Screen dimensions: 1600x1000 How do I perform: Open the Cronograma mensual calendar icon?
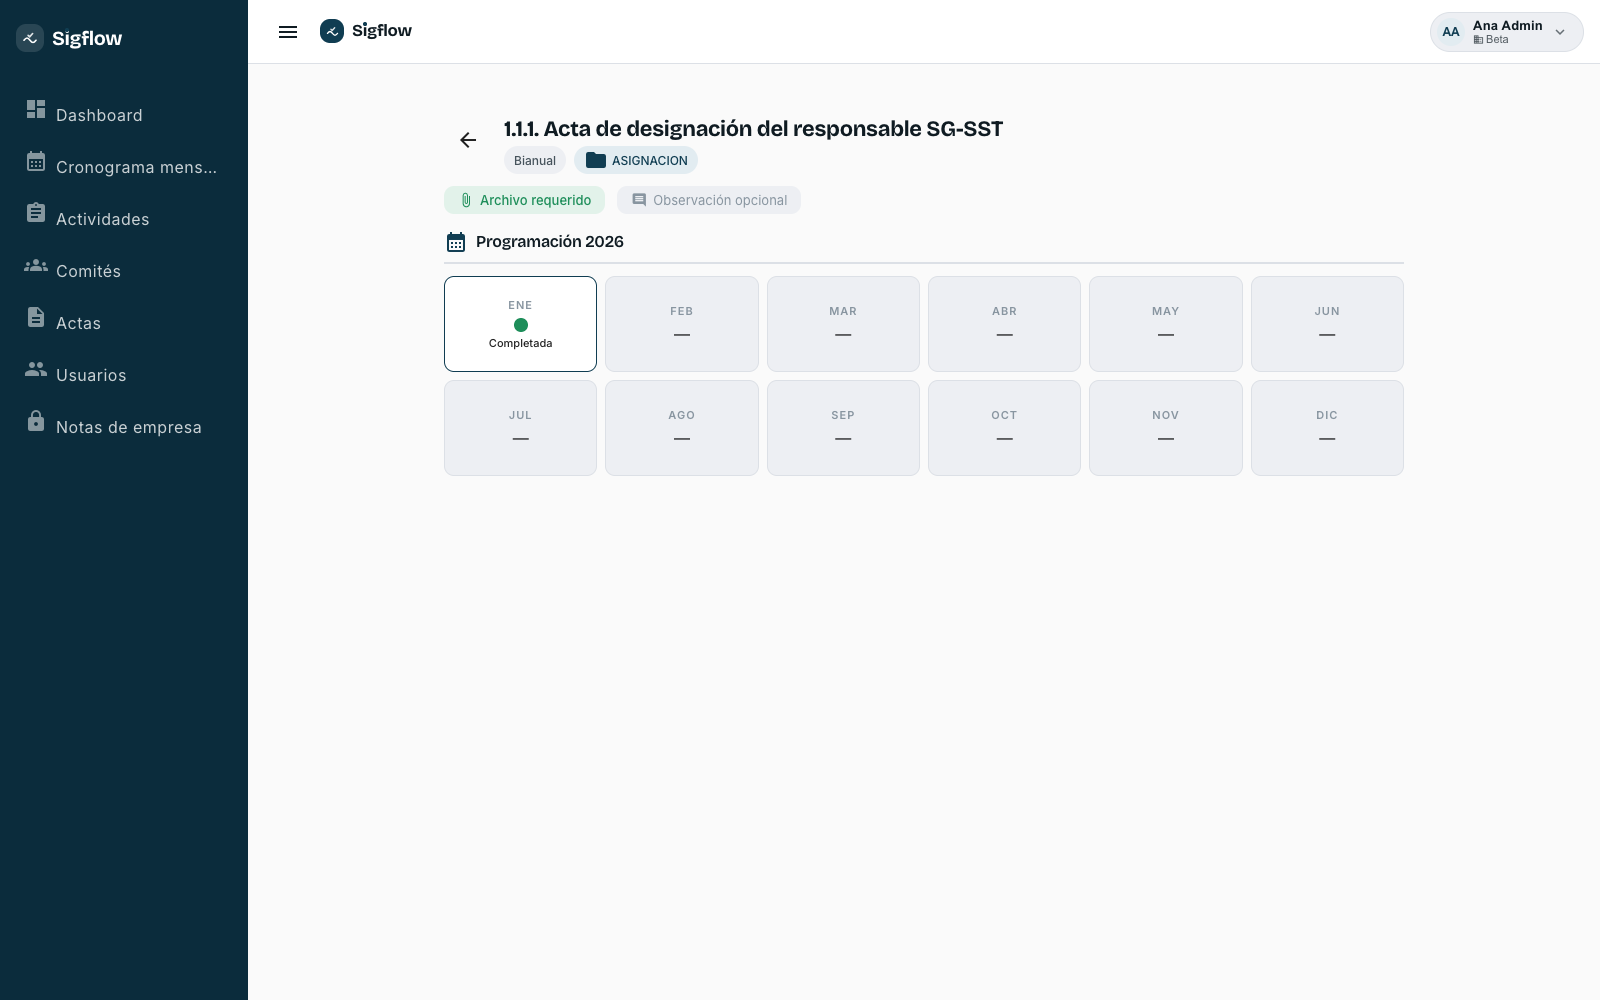(x=36, y=161)
